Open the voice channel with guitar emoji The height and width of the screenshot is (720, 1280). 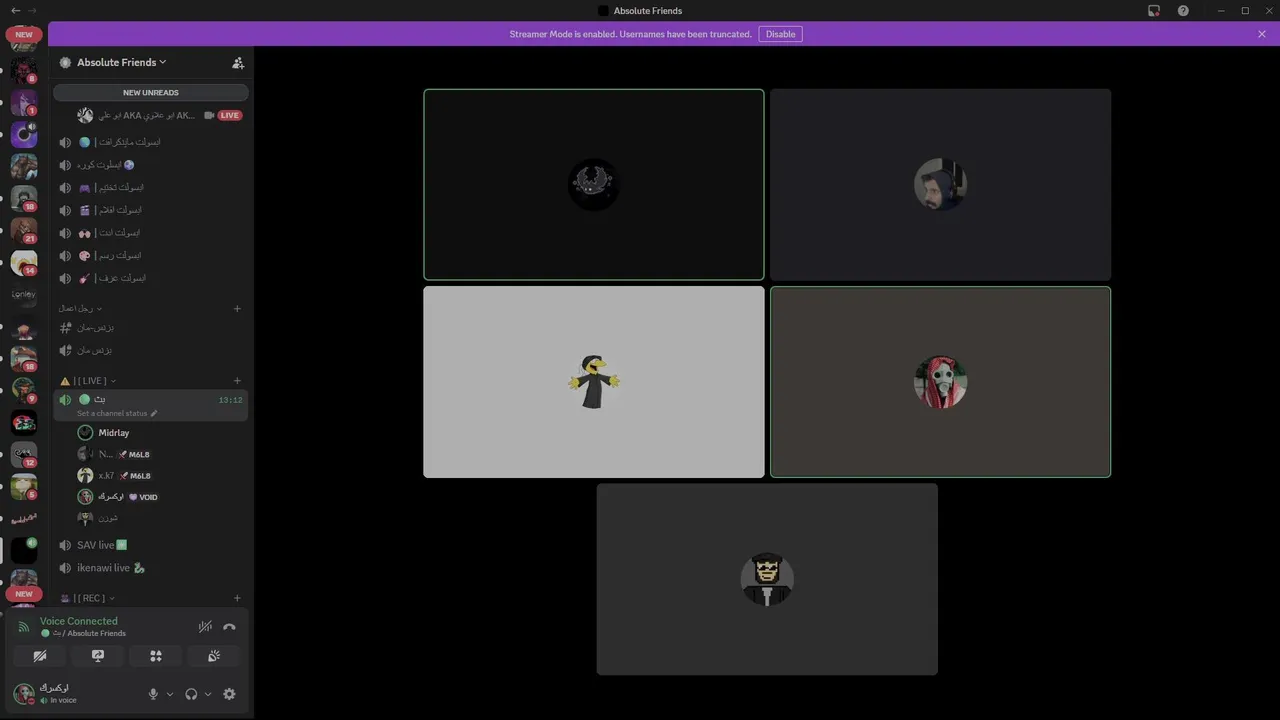point(150,278)
